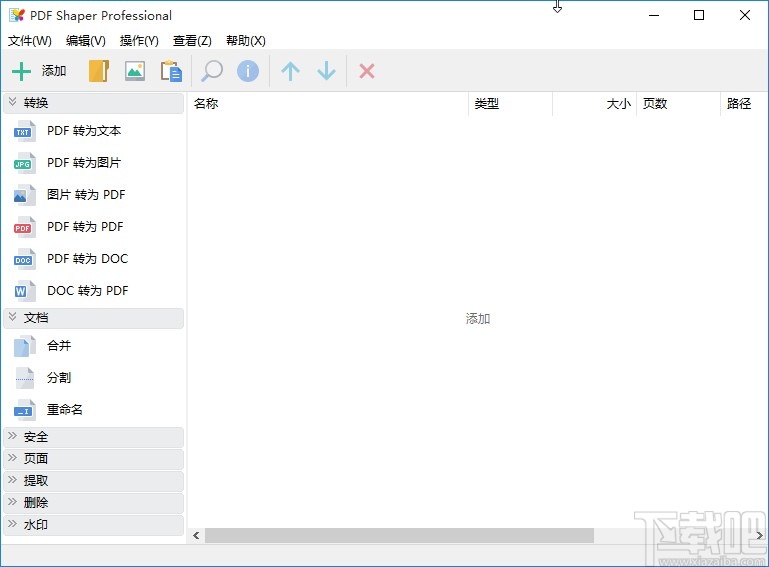Image resolution: width=769 pixels, height=567 pixels.
Task: Click the scrollbar right arrow
Action: 760,536
